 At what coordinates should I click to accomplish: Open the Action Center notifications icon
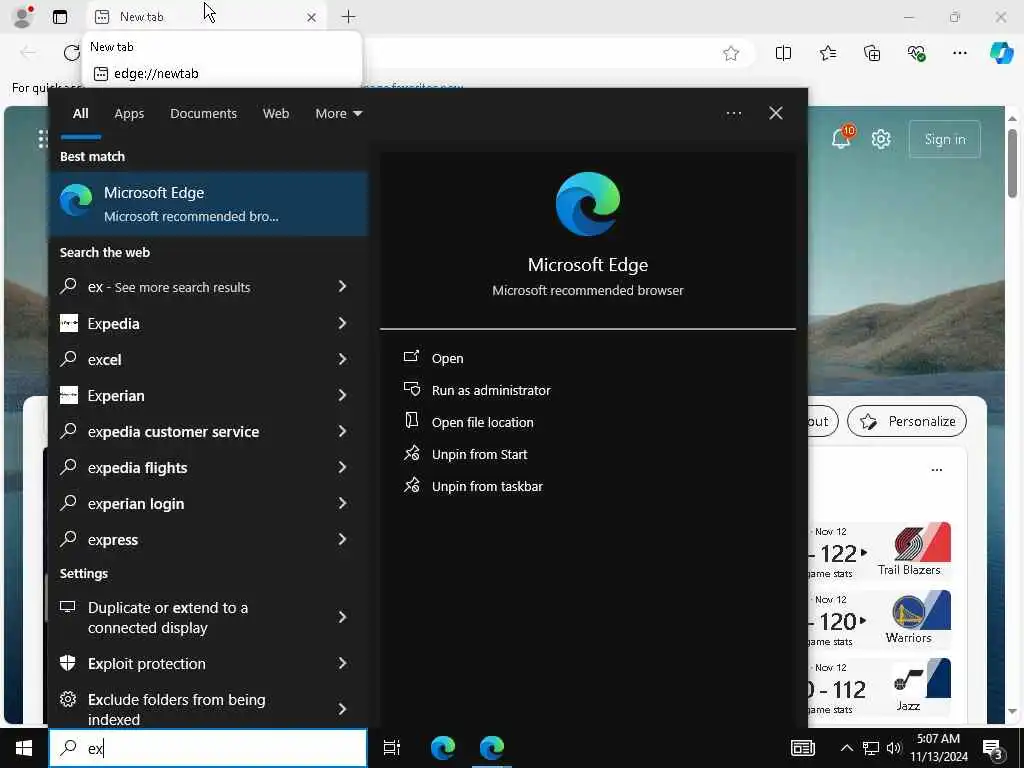pos(993,750)
